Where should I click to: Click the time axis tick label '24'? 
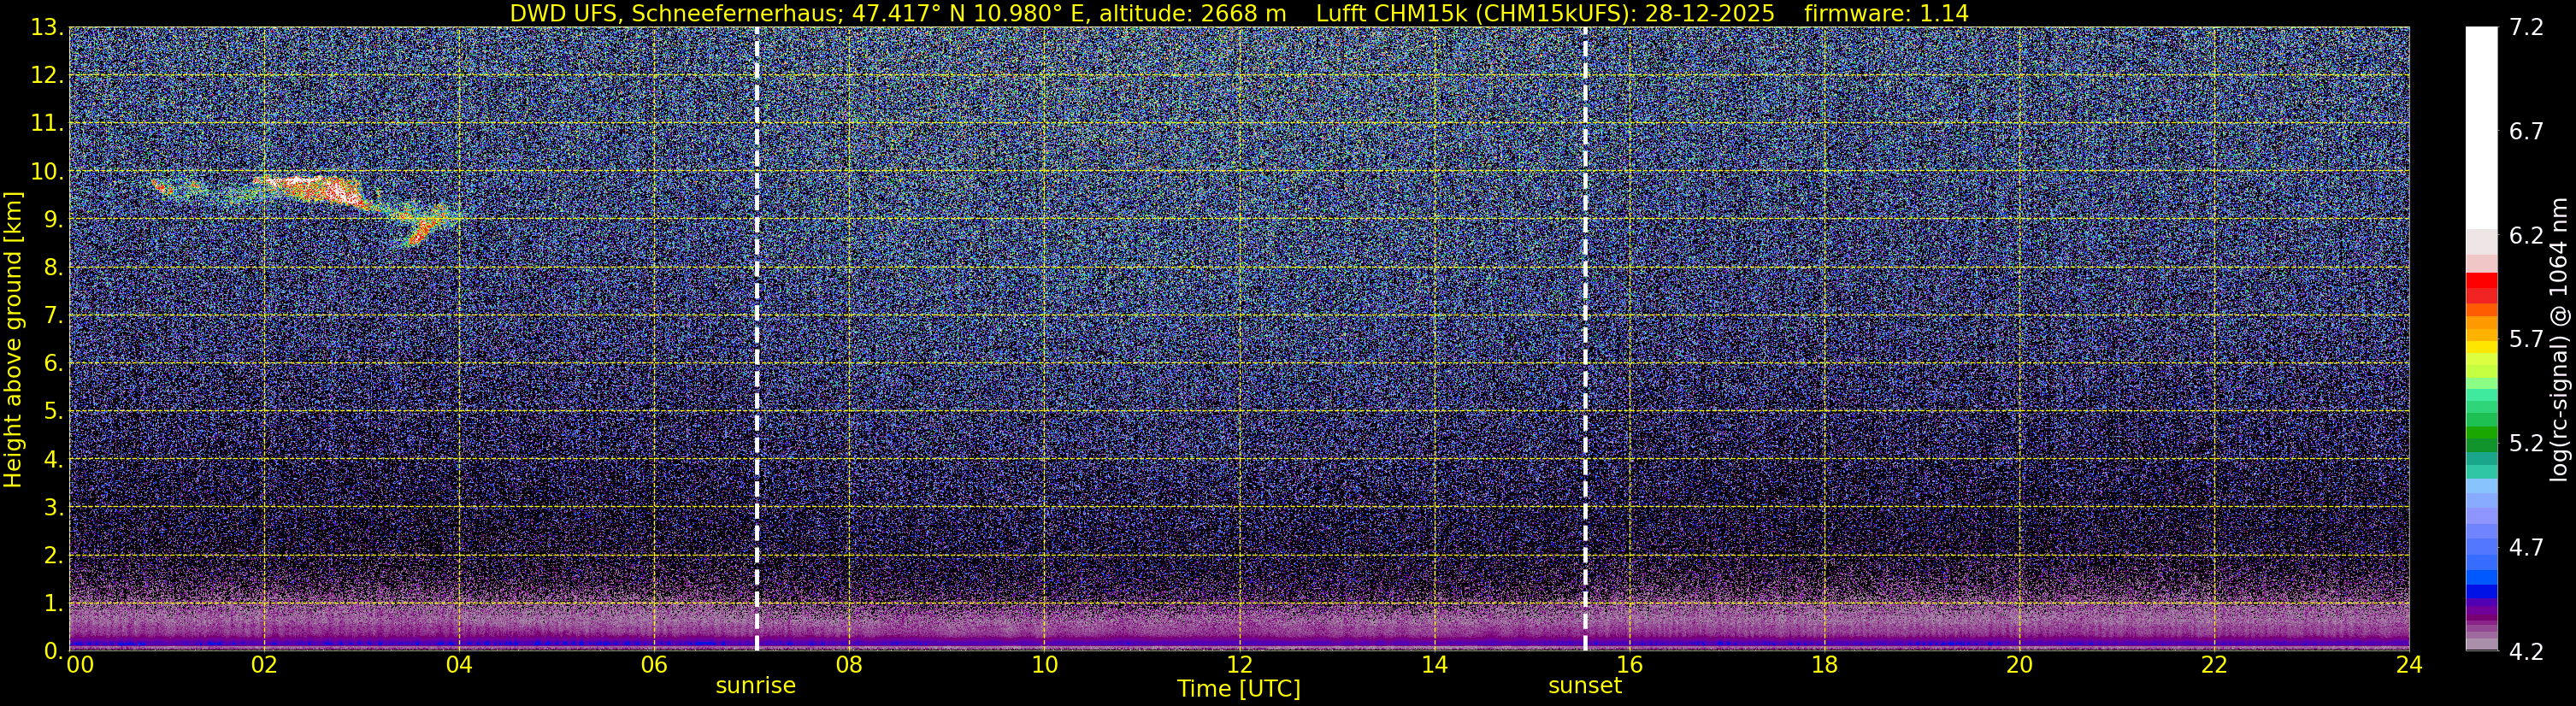click(x=2409, y=665)
